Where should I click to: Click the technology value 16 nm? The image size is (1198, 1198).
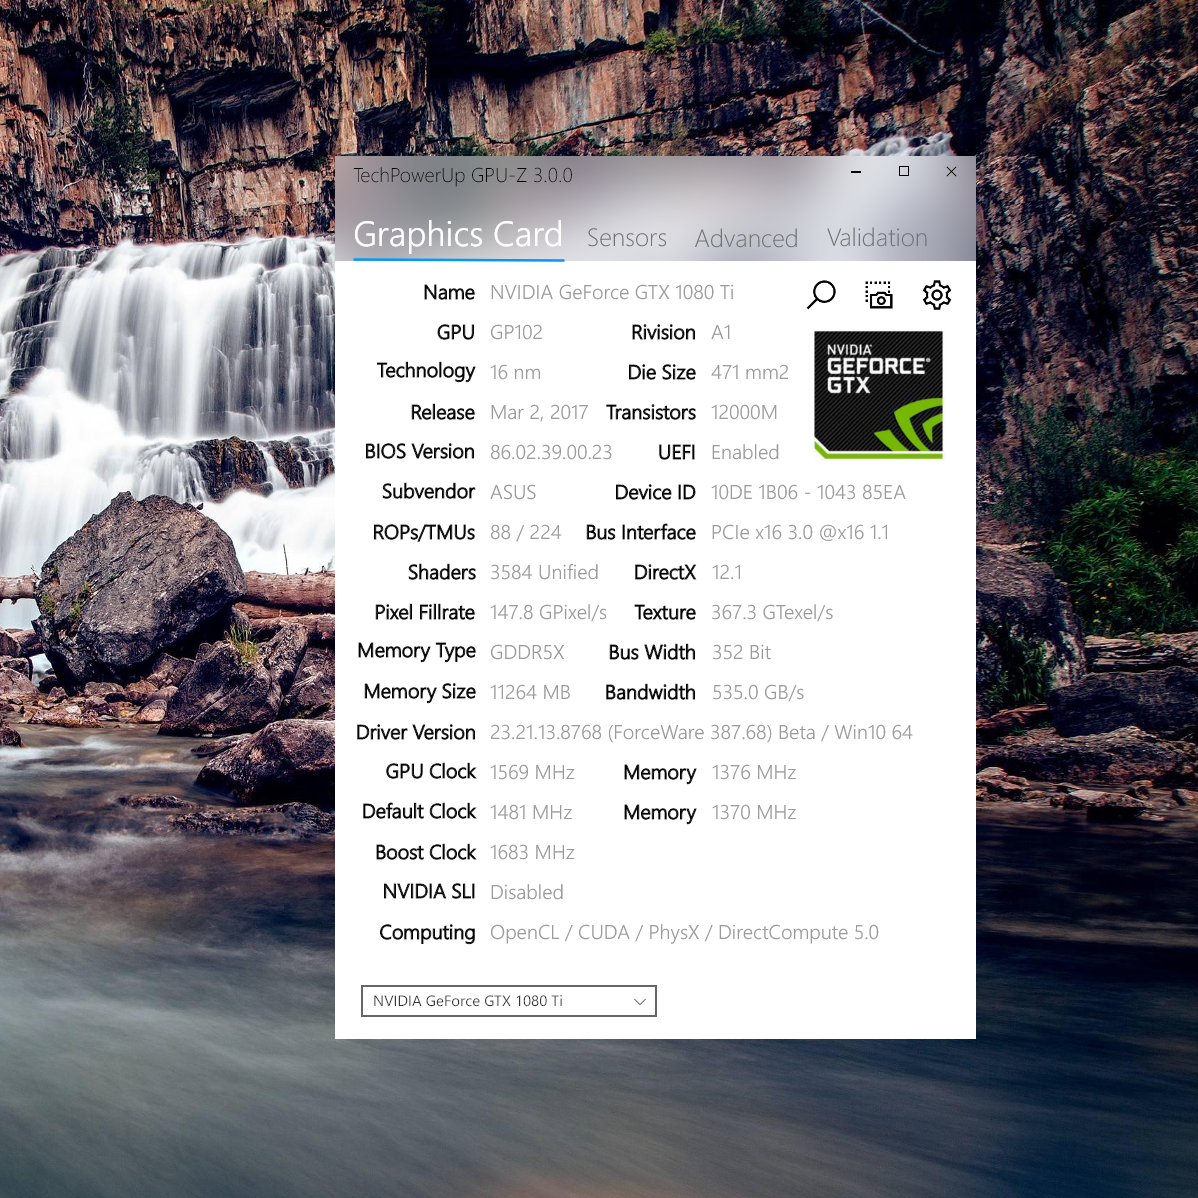click(515, 372)
